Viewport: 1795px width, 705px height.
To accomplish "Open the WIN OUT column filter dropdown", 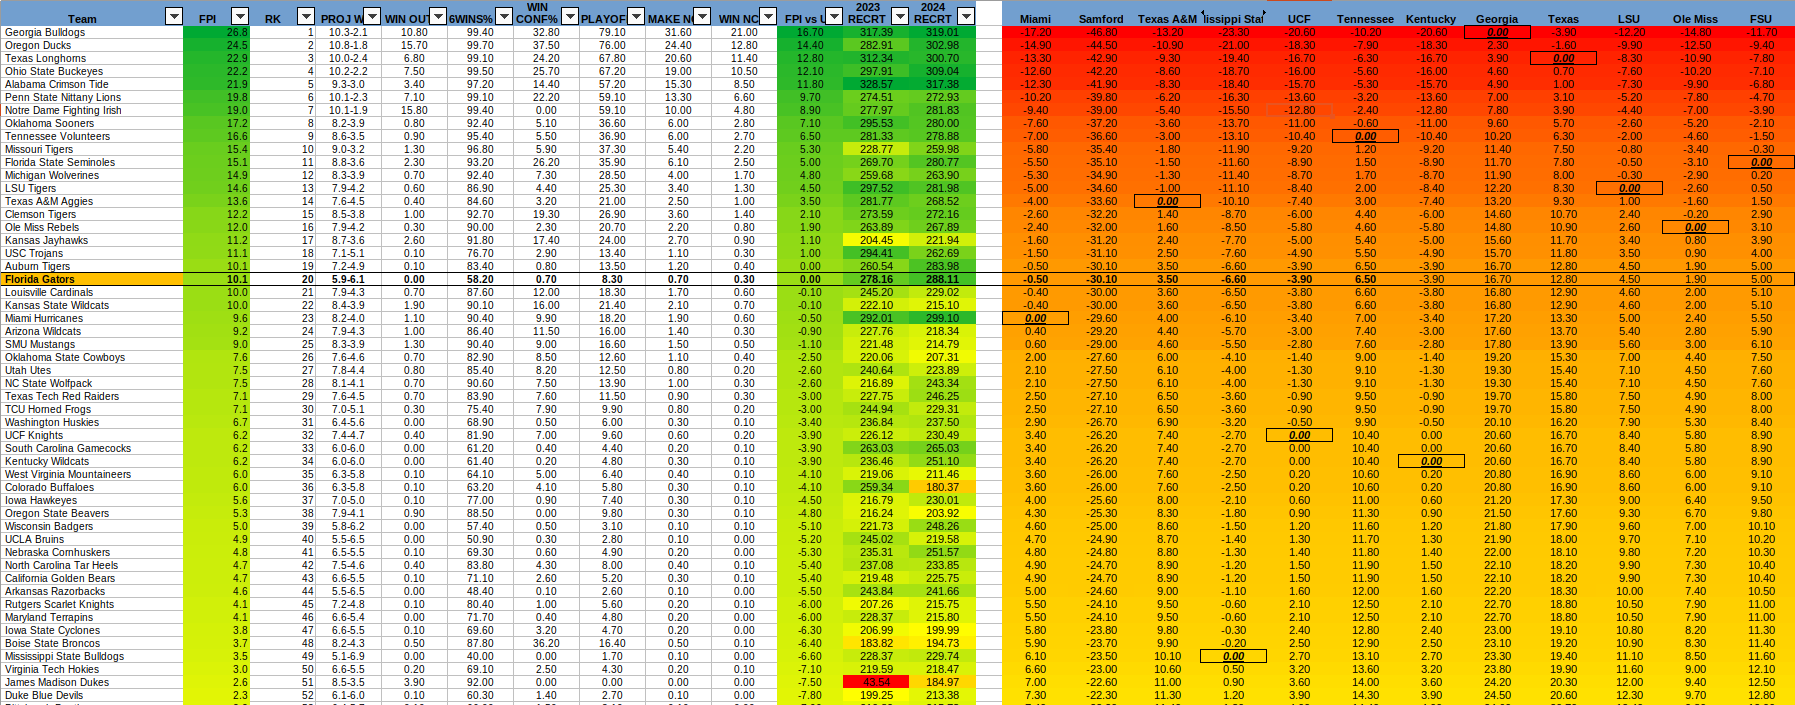I will [438, 16].
